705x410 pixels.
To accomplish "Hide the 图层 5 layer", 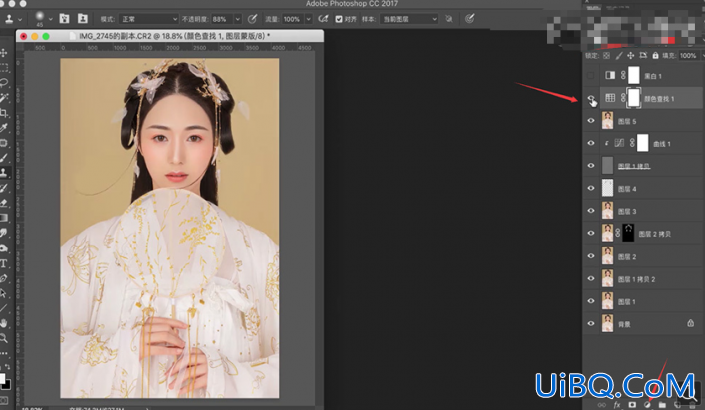I will pos(591,121).
